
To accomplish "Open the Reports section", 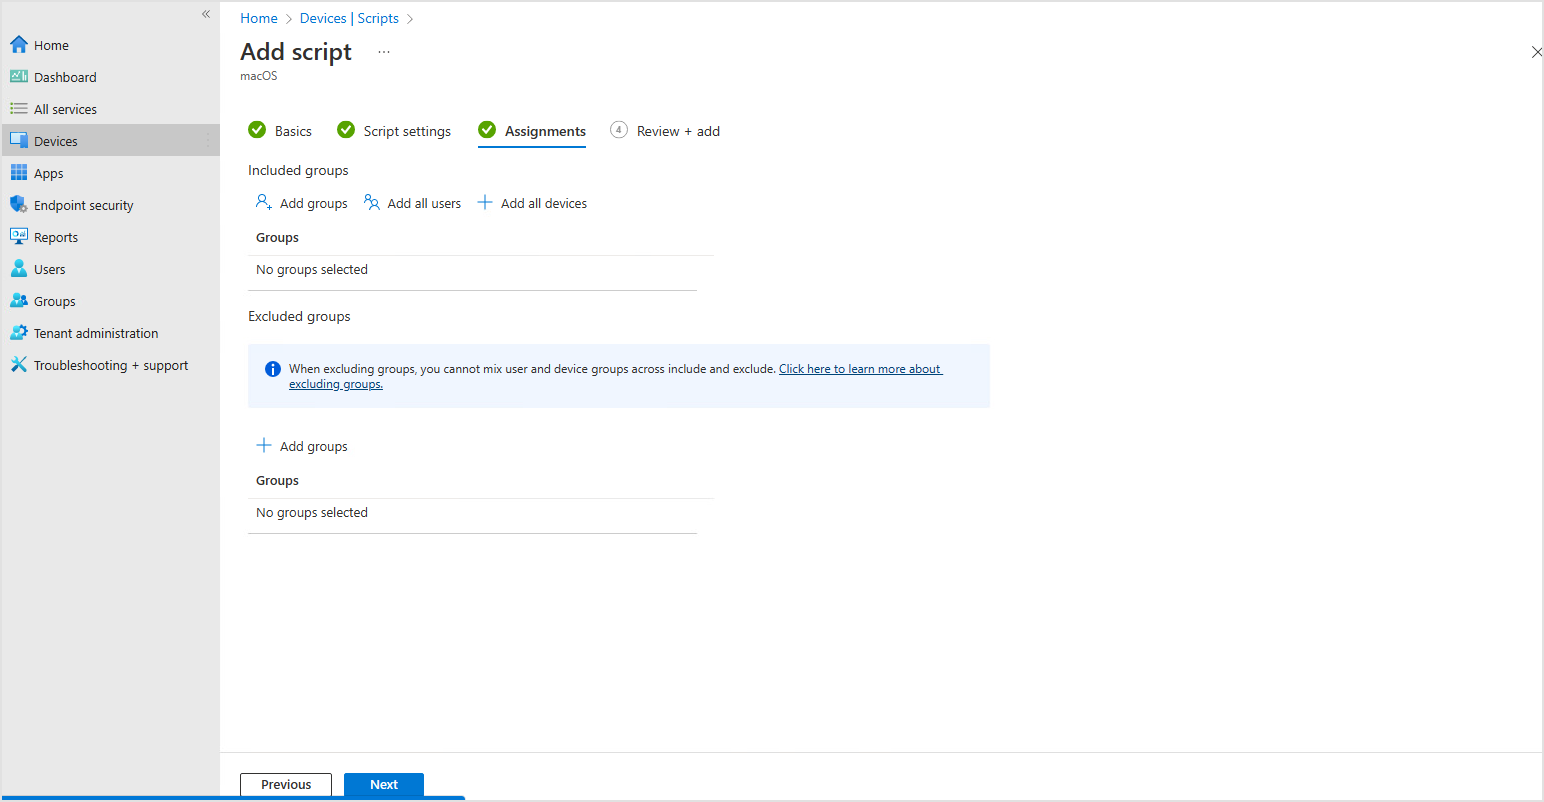I will (55, 236).
